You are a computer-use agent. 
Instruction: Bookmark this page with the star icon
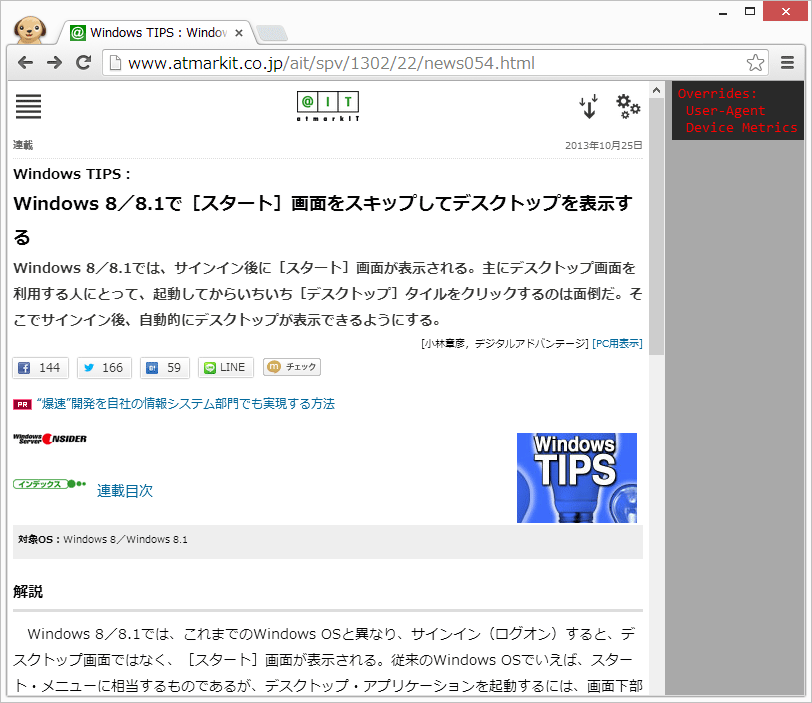(755, 63)
